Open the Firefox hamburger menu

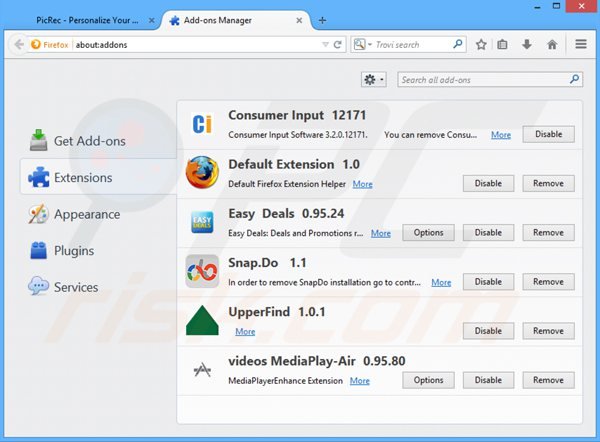[x=581, y=44]
